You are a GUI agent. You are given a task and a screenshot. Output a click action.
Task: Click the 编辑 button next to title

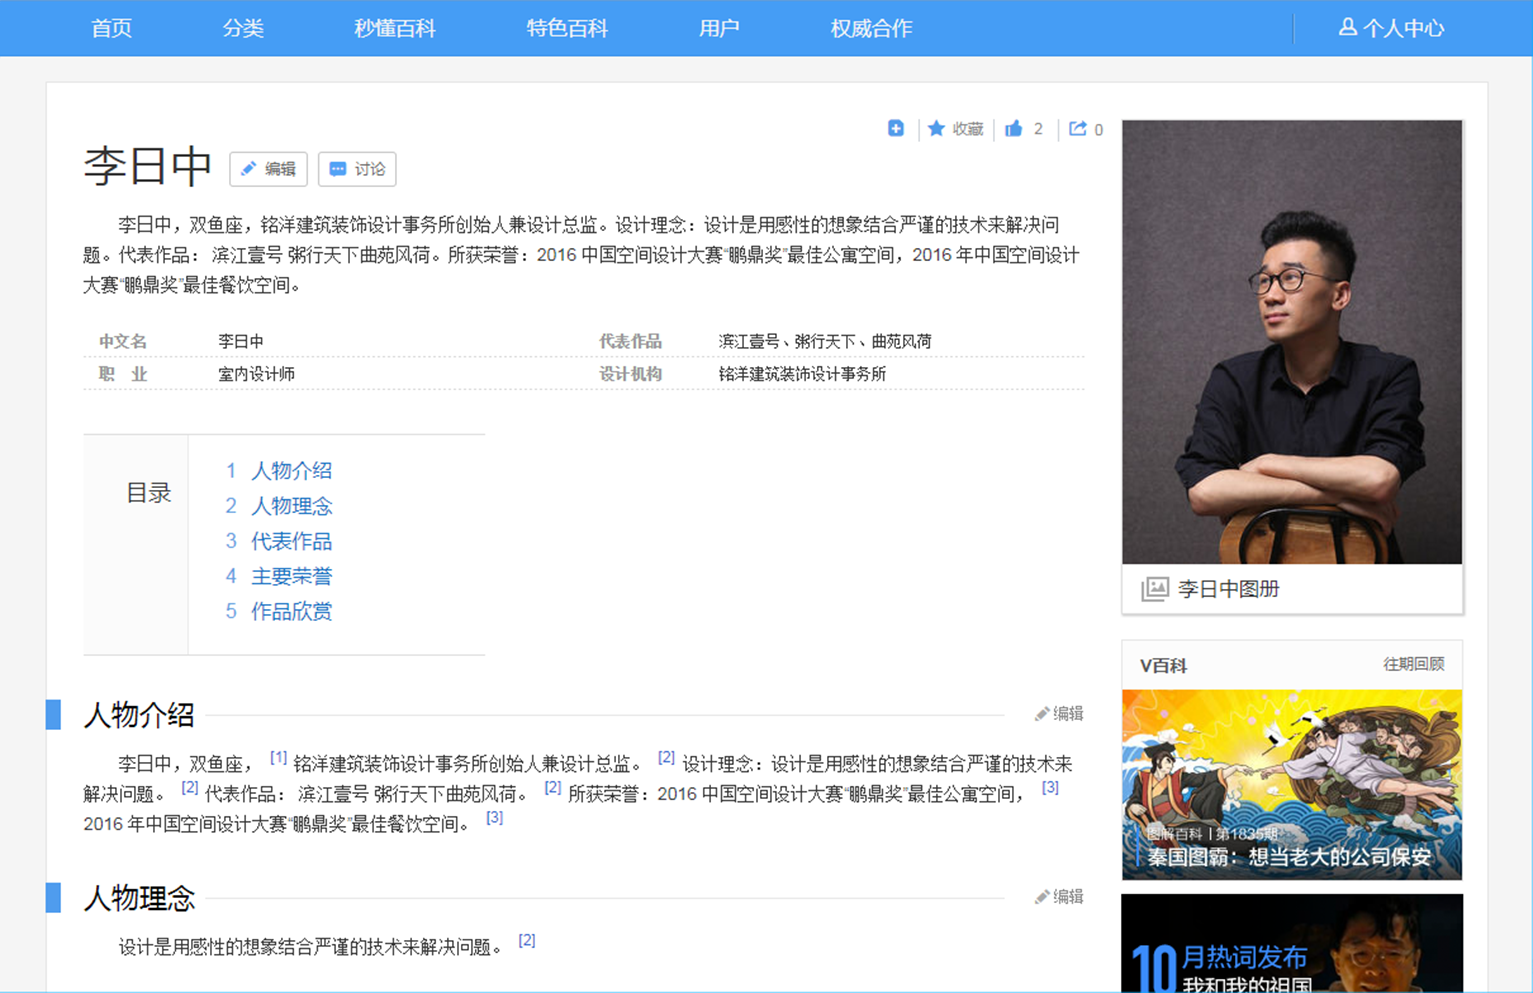(x=268, y=169)
